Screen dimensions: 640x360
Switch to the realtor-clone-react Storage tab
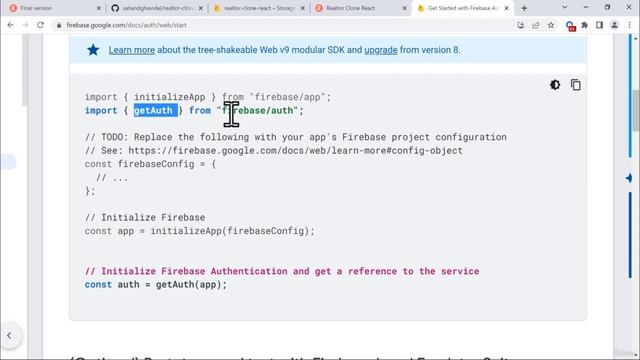259,8
